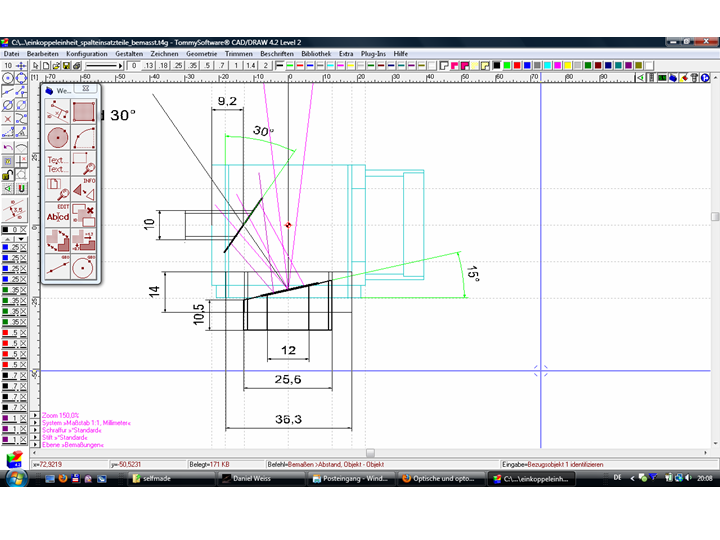Select the hatched rectangle tool in floating palette
The width and height of the screenshot is (720, 540).
click(x=84, y=111)
